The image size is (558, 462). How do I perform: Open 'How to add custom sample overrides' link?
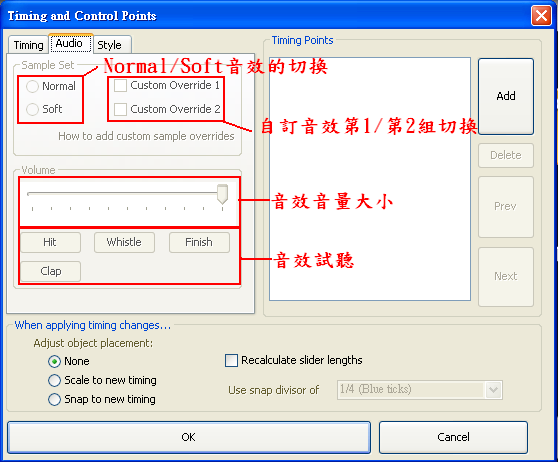[146, 136]
